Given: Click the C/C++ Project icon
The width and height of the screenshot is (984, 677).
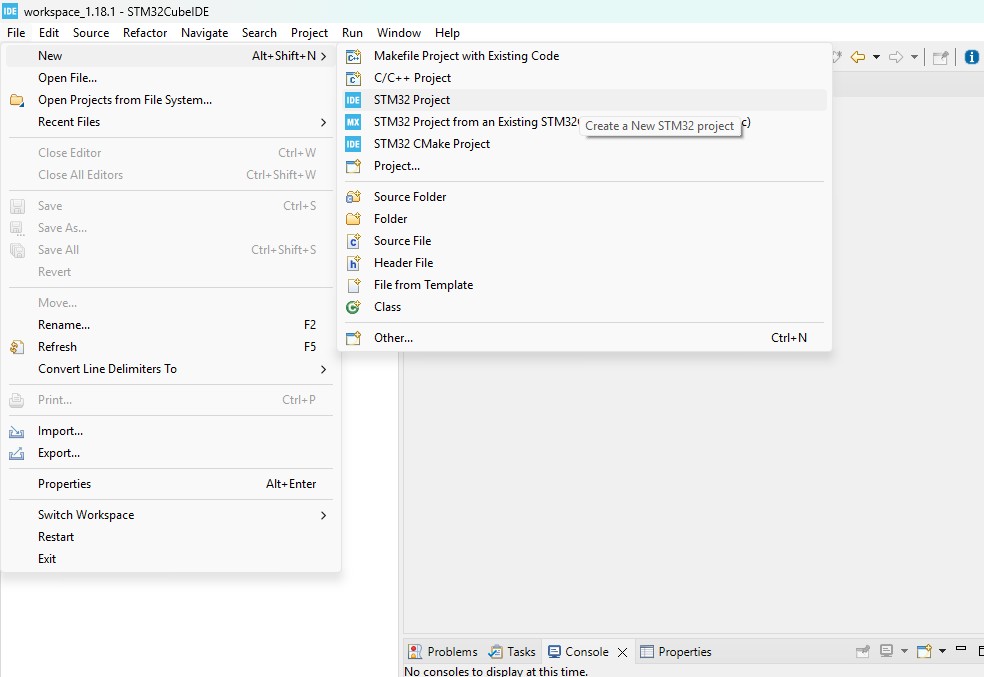Looking at the screenshot, I should click(x=353, y=78).
